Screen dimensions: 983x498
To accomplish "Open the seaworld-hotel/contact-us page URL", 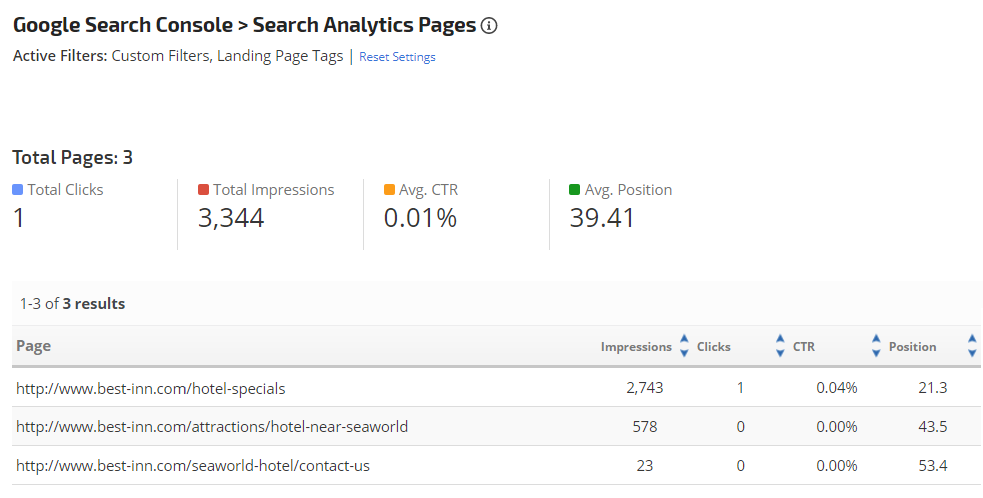I will (x=192, y=466).
